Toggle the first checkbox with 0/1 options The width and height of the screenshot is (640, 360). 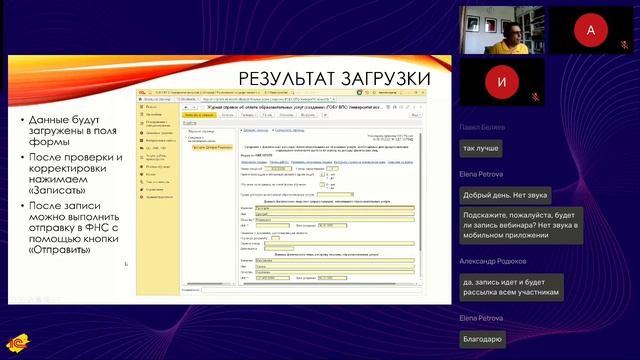(322, 174)
